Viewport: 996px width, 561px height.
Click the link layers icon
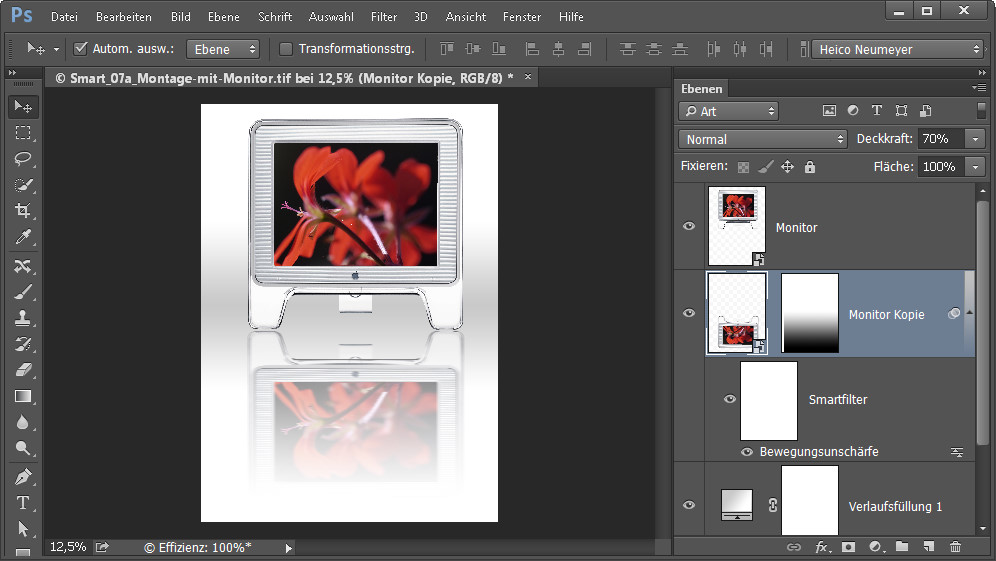[x=793, y=547]
